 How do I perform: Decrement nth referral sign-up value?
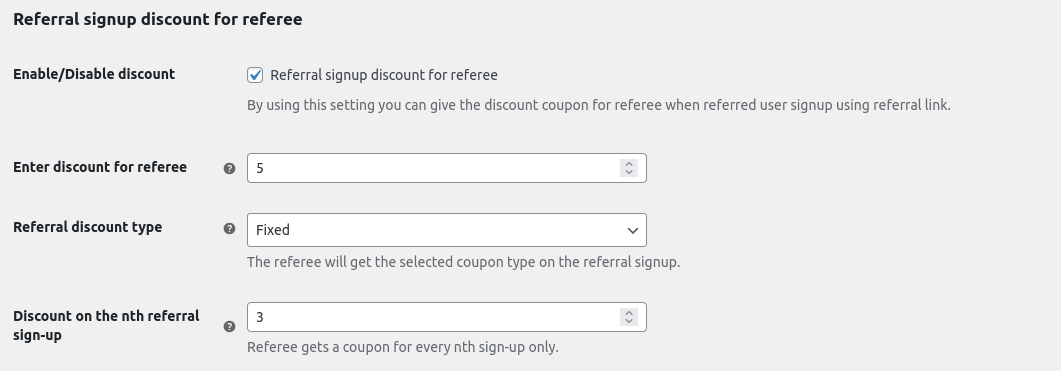(629, 321)
